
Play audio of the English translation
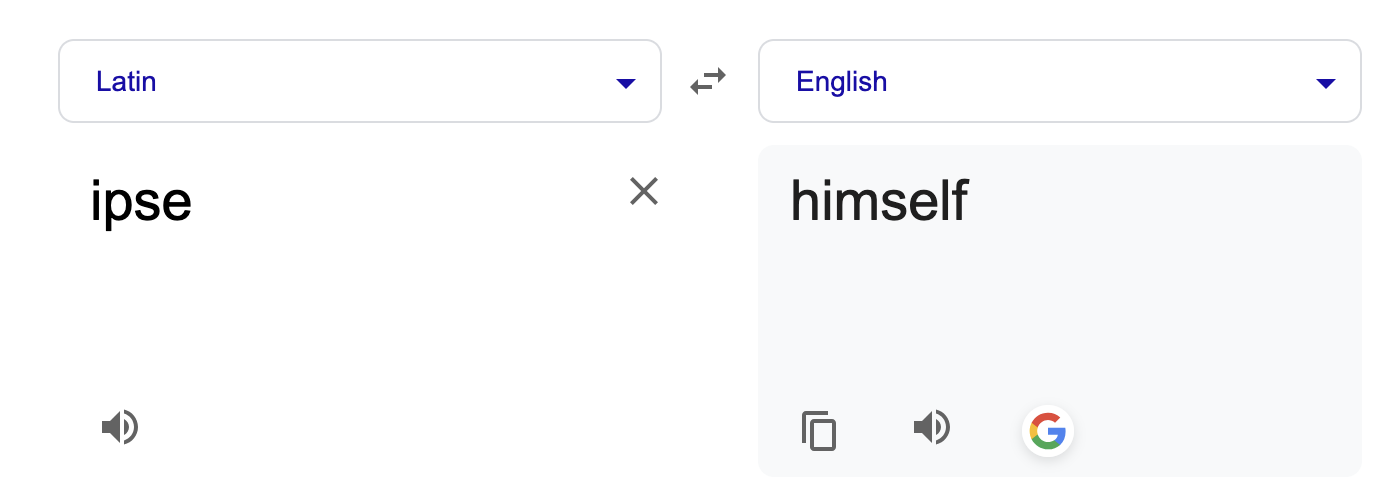(x=932, y=428)
